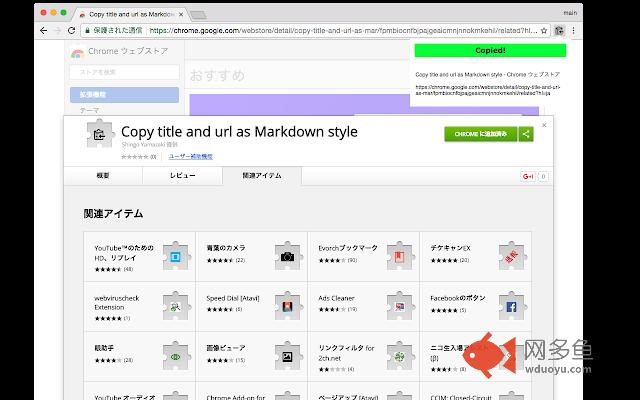This screenshot has height=400, width=640.
Task: Click the copy-title extension toolbar icon
Action: [x=559, y=31]
